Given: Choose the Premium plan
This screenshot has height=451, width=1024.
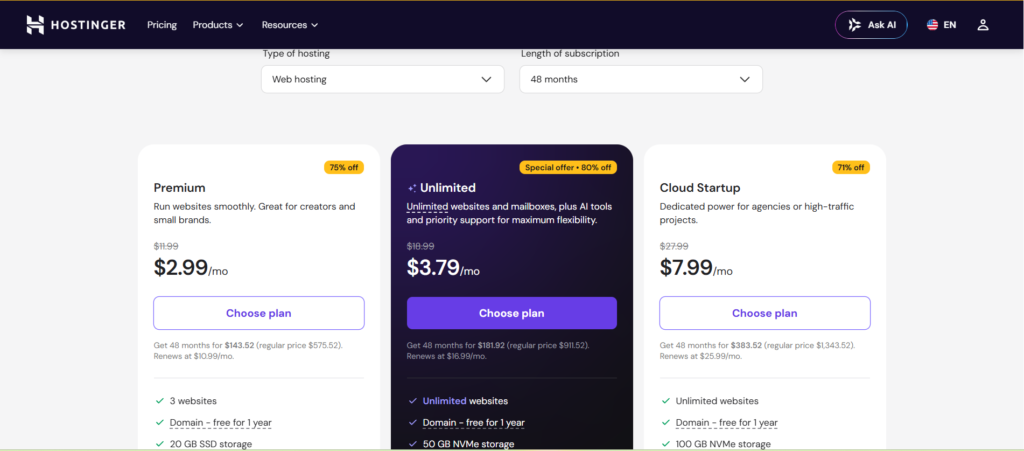Looking at the screenshot, I should [x=259, y=313].
